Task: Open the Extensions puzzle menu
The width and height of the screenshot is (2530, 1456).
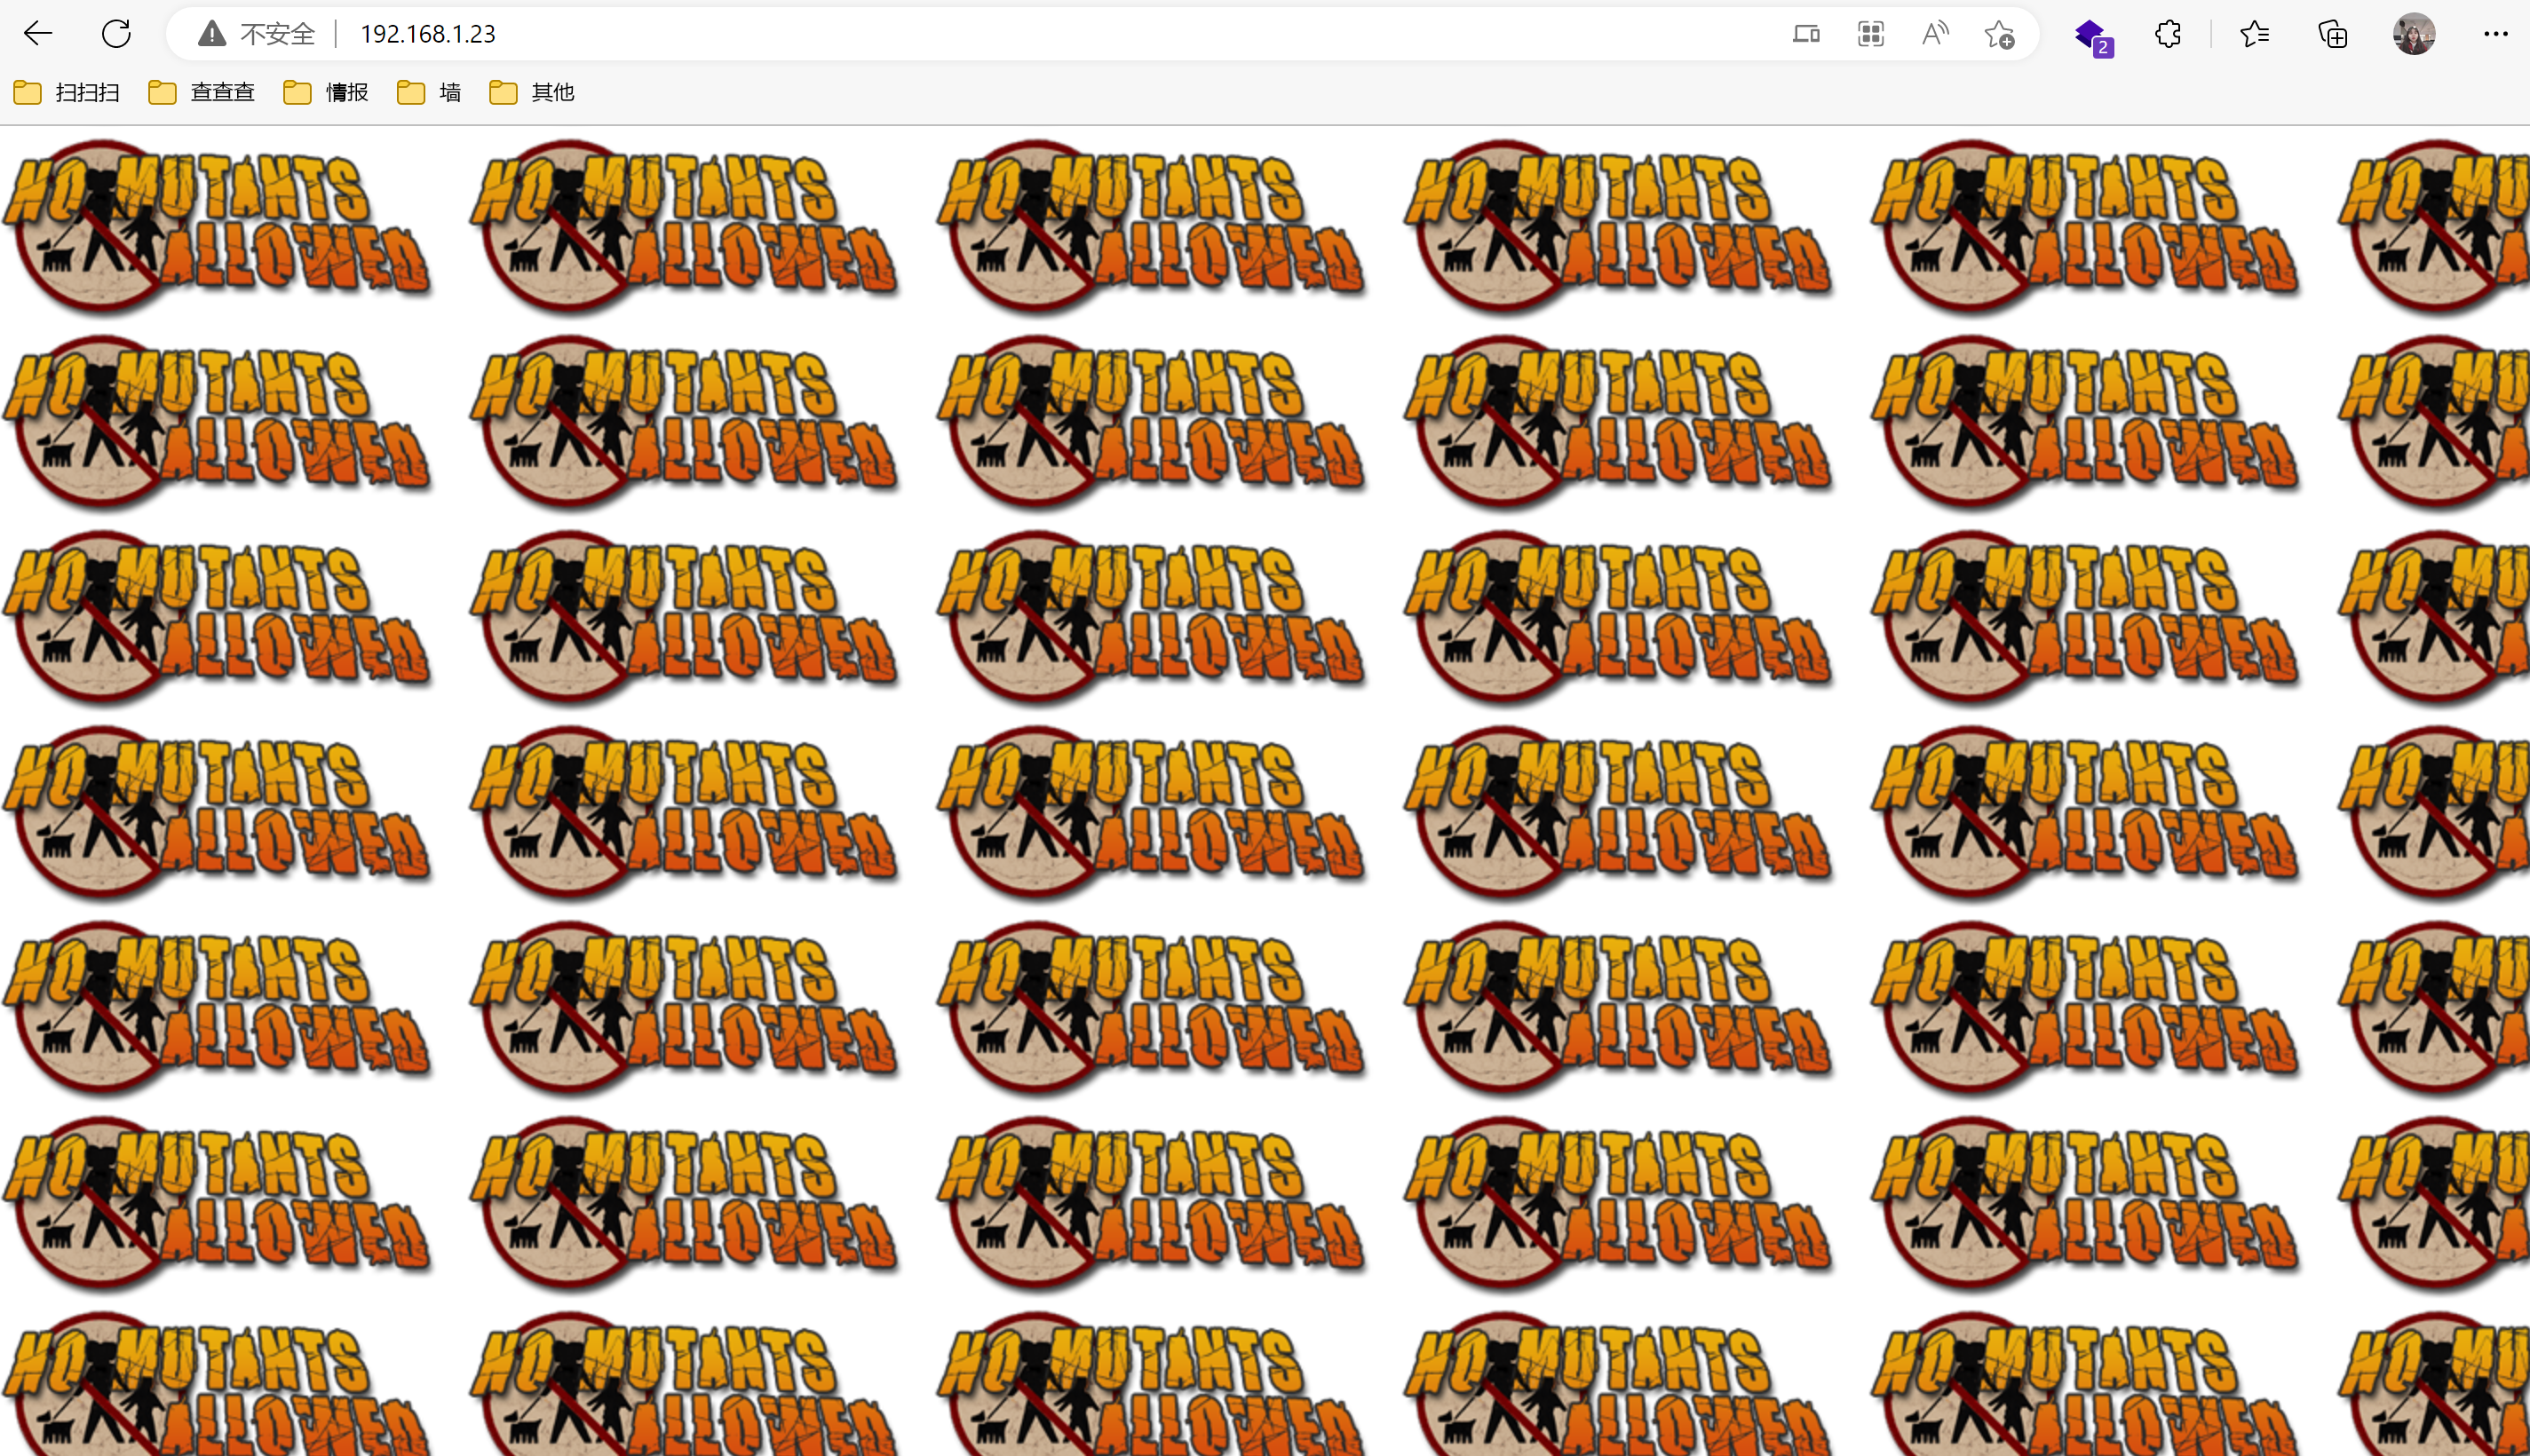Action: coord(2167,35)
